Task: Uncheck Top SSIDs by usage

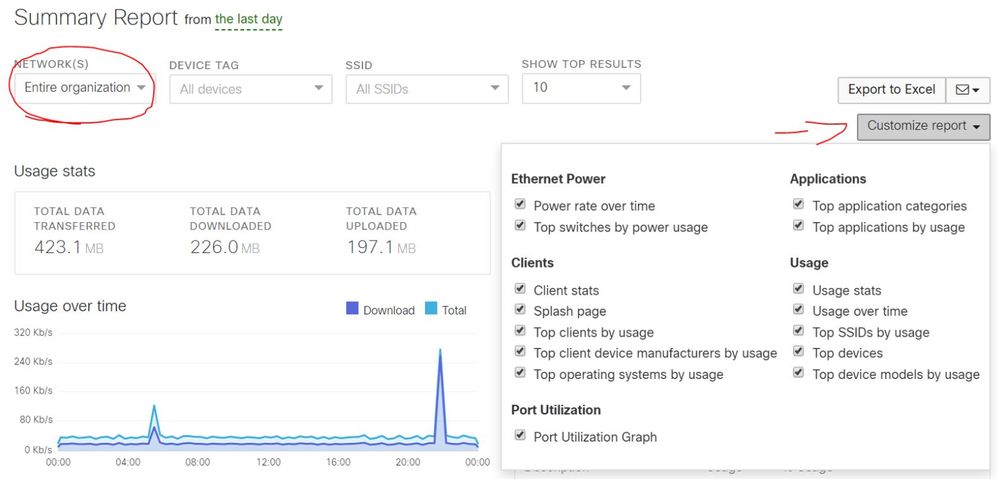Action: pyautogui.click(x=798, y=331)
